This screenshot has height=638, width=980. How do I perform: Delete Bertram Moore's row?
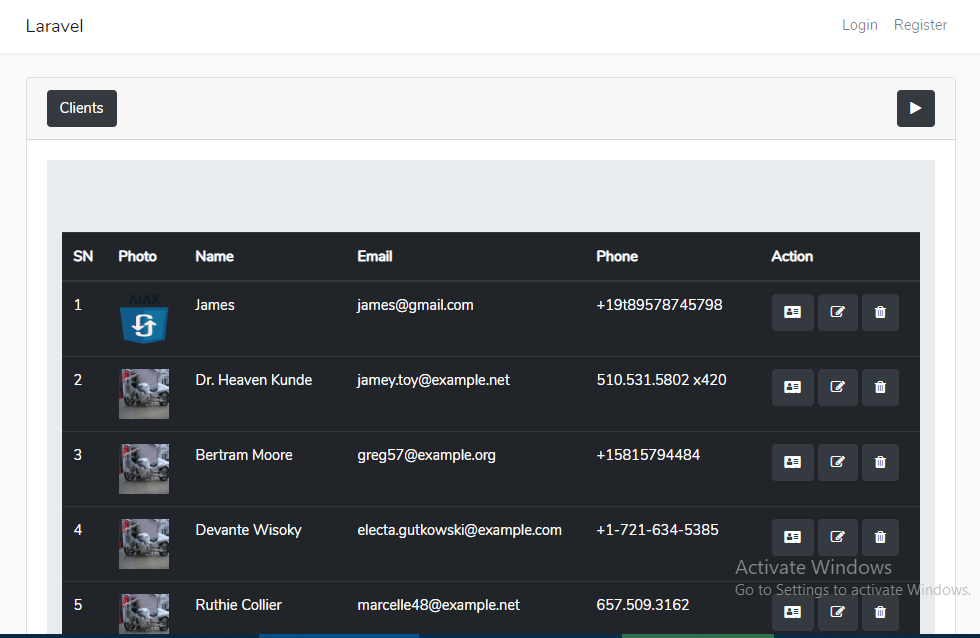pyautogui.click(x=880, y=462)
